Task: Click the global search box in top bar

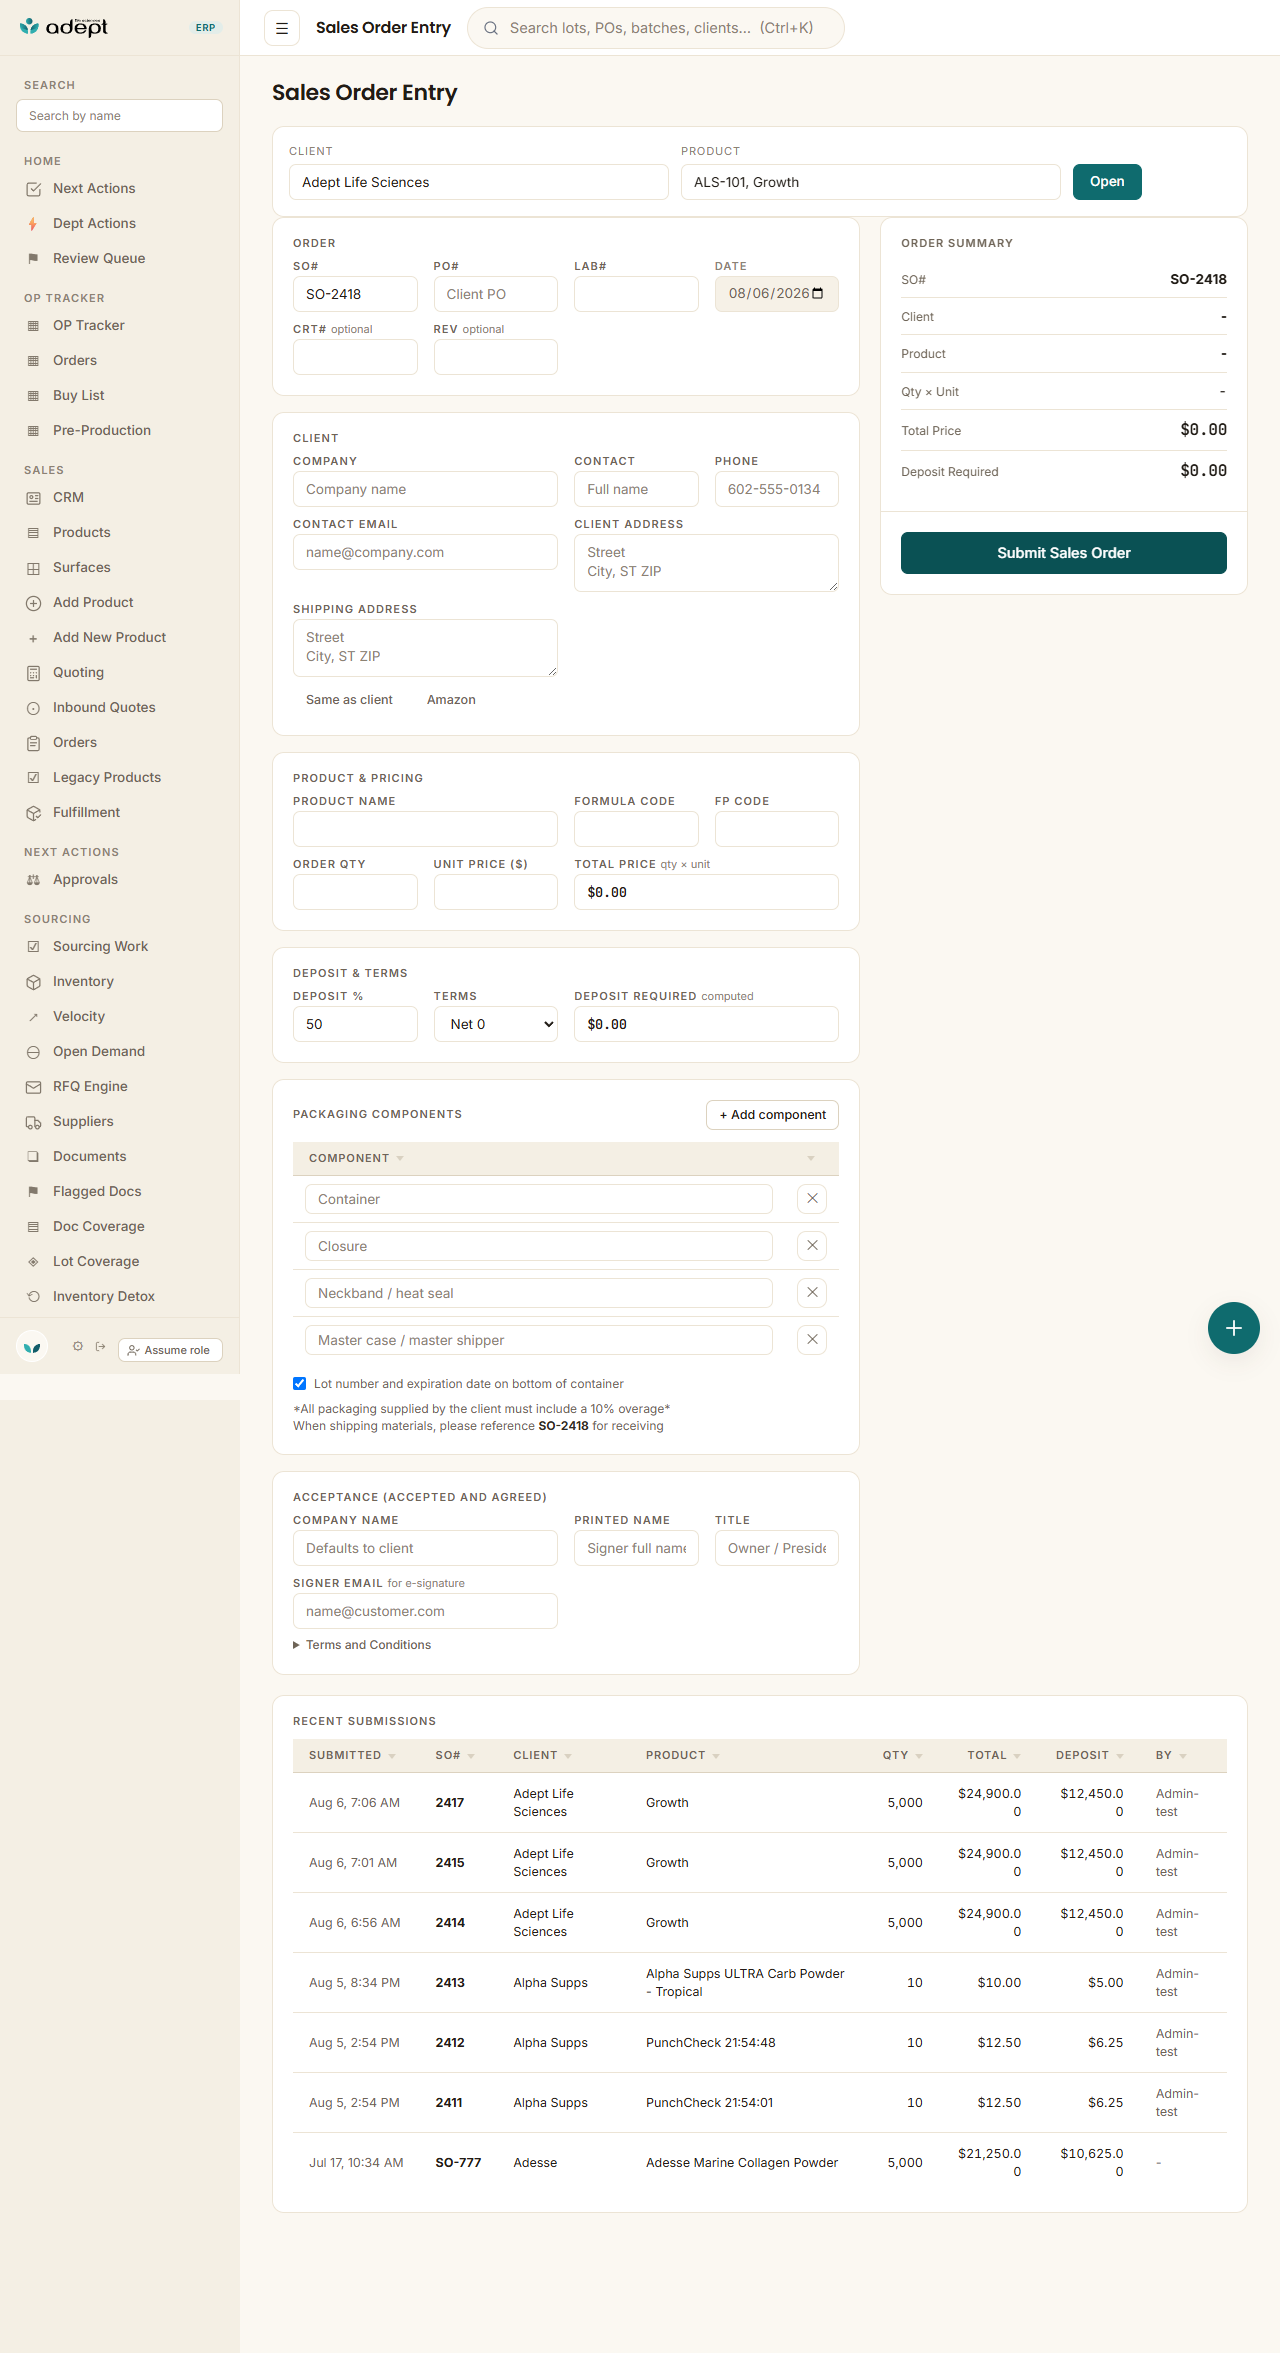Action: [x=656, y=28]
